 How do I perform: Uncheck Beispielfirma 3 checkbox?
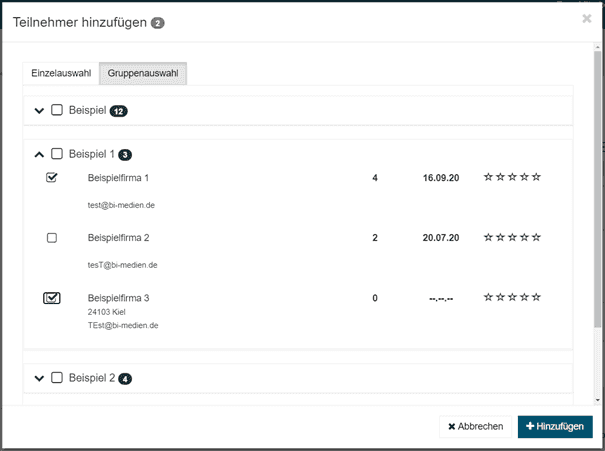52,298
